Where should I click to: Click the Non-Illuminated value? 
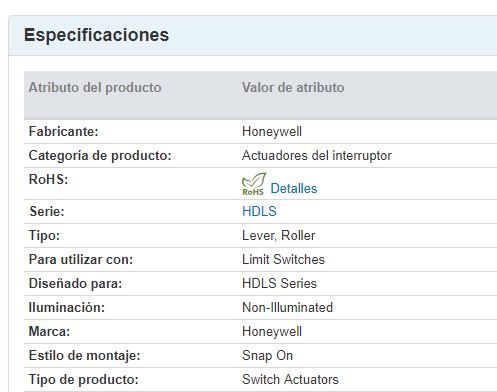(287, 307)
